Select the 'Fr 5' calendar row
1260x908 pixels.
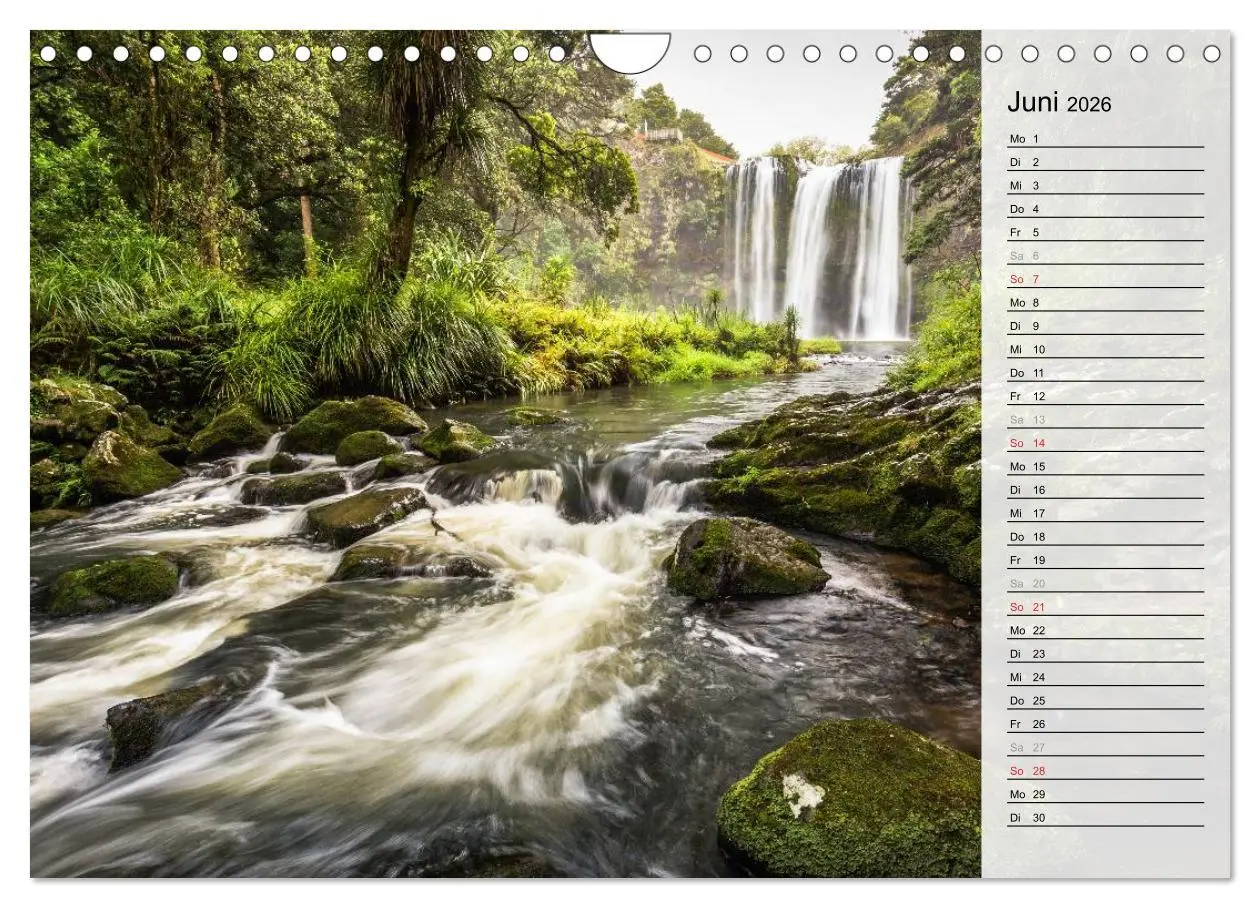1105,232
